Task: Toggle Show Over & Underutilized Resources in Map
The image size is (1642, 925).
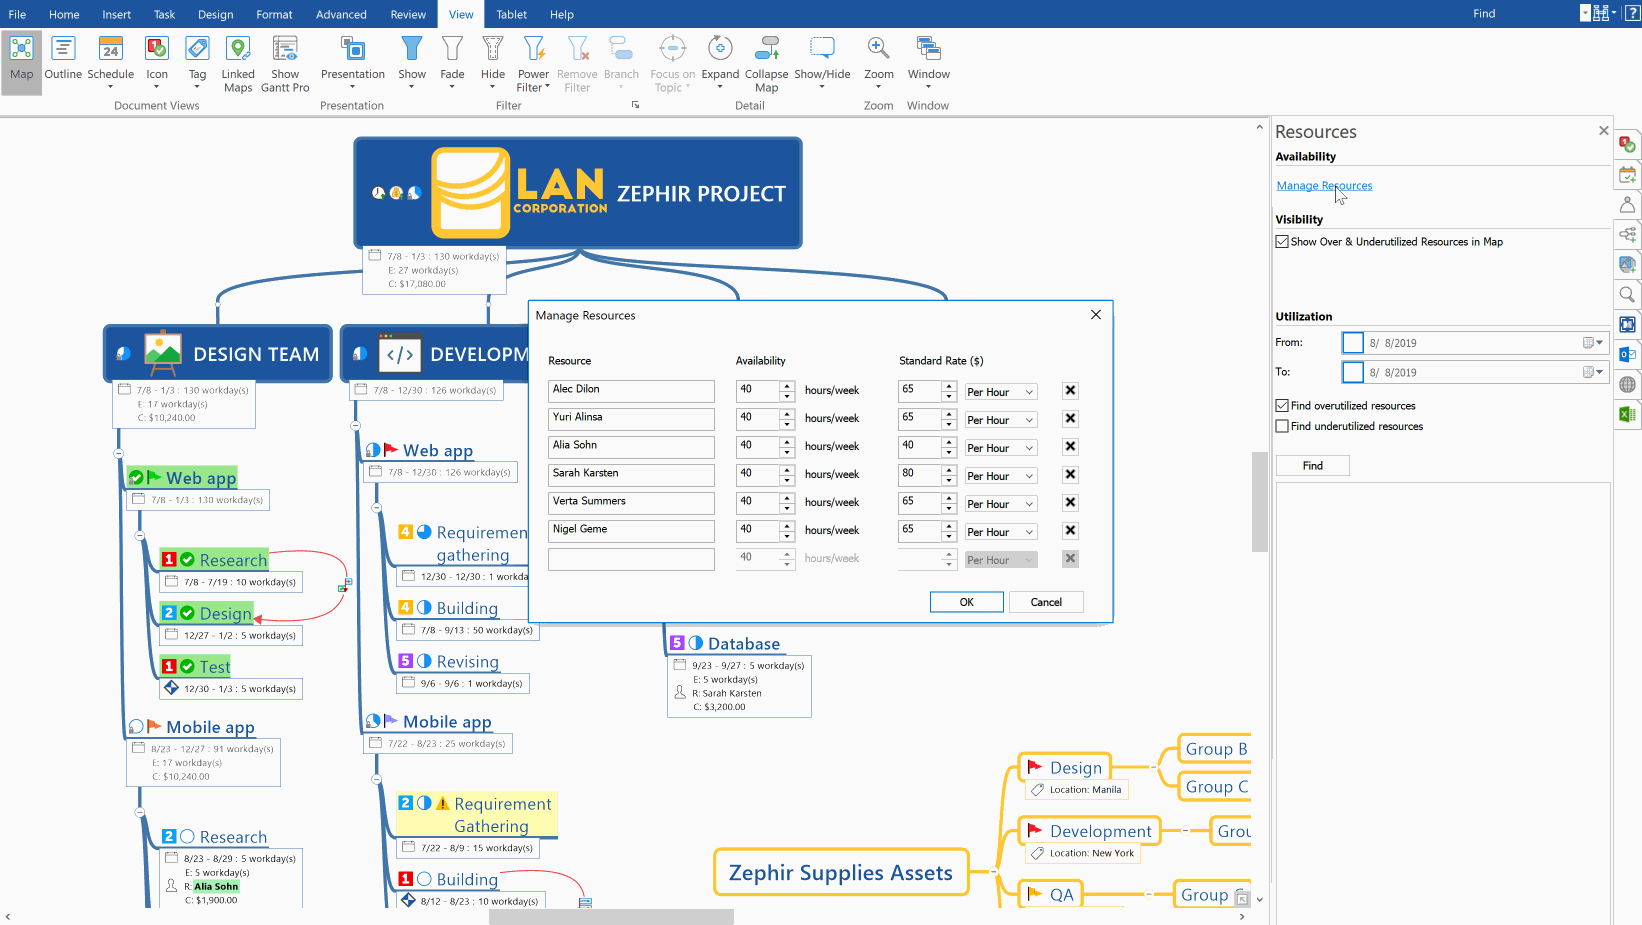Action: 1282,242
